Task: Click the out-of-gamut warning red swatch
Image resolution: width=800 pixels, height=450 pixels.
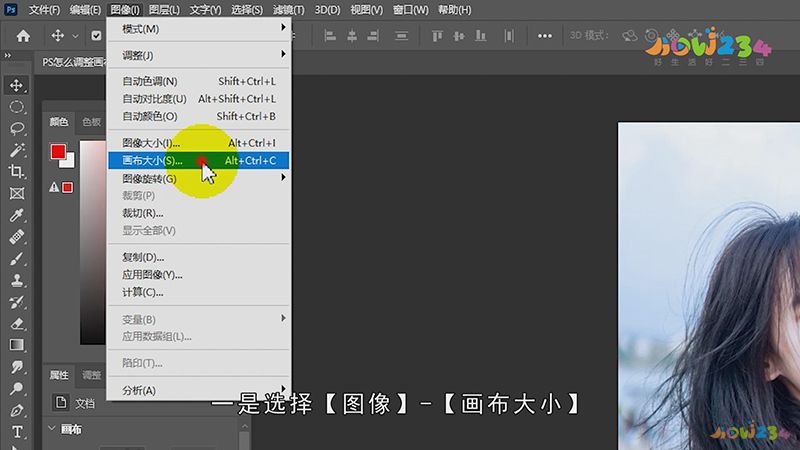Action: (x=67, y=187)
